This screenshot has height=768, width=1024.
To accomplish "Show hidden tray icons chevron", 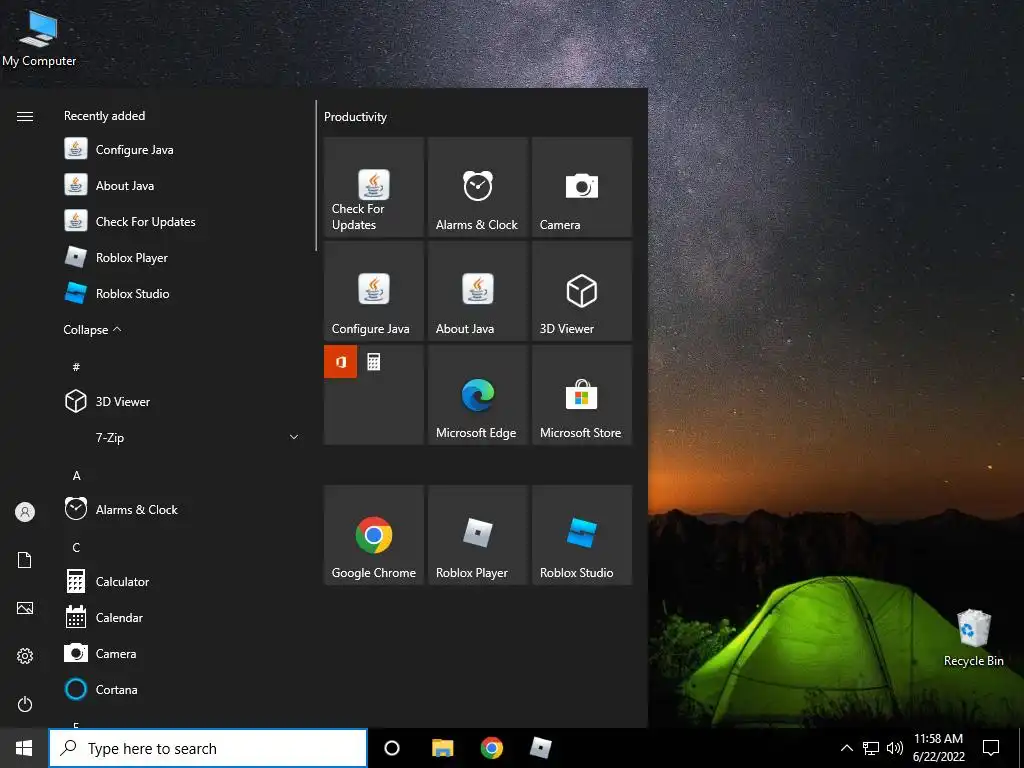I will click(846, 748).
